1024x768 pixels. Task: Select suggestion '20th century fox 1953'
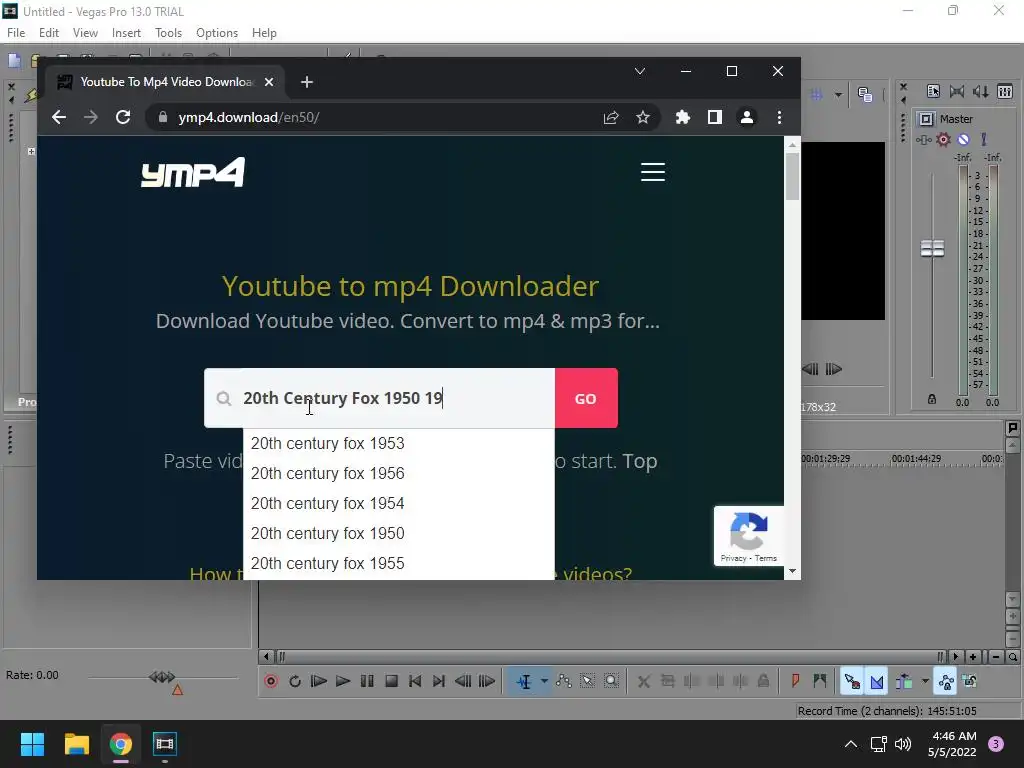coord(398,443)
